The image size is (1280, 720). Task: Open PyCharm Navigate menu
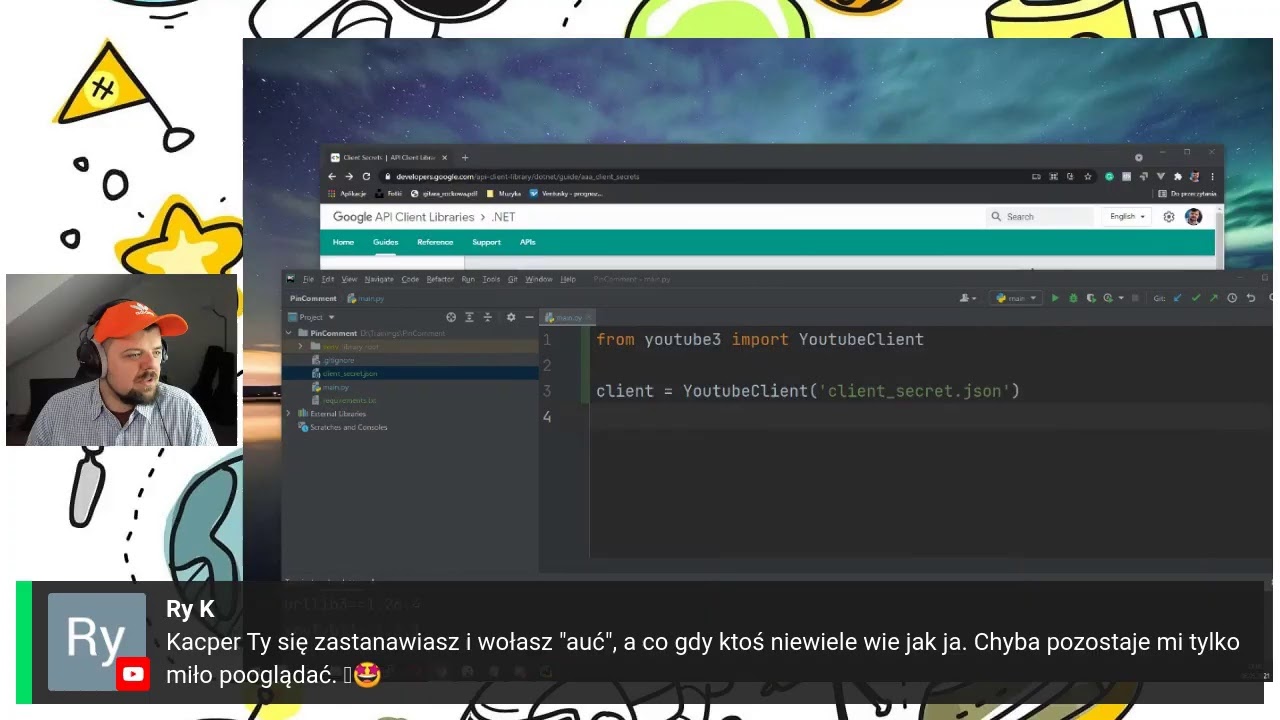pos(379,279)
